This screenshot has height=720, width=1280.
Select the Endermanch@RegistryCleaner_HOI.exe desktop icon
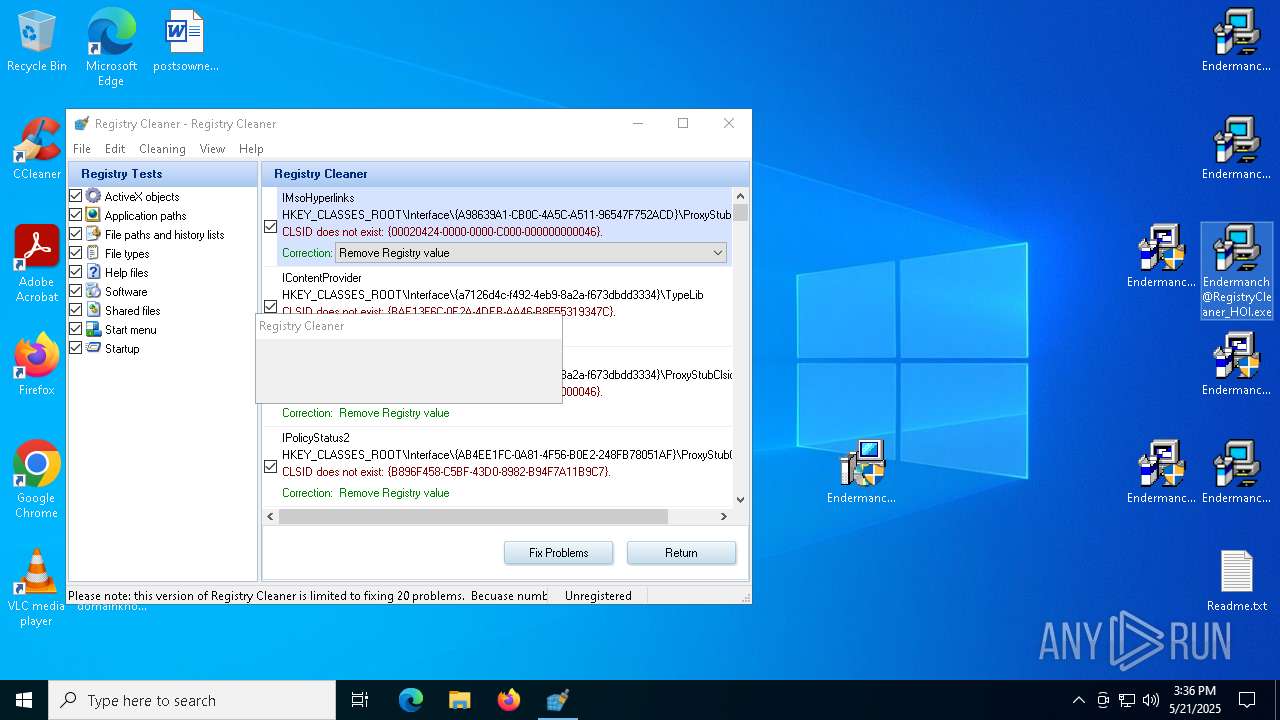tap(1236, 272)
